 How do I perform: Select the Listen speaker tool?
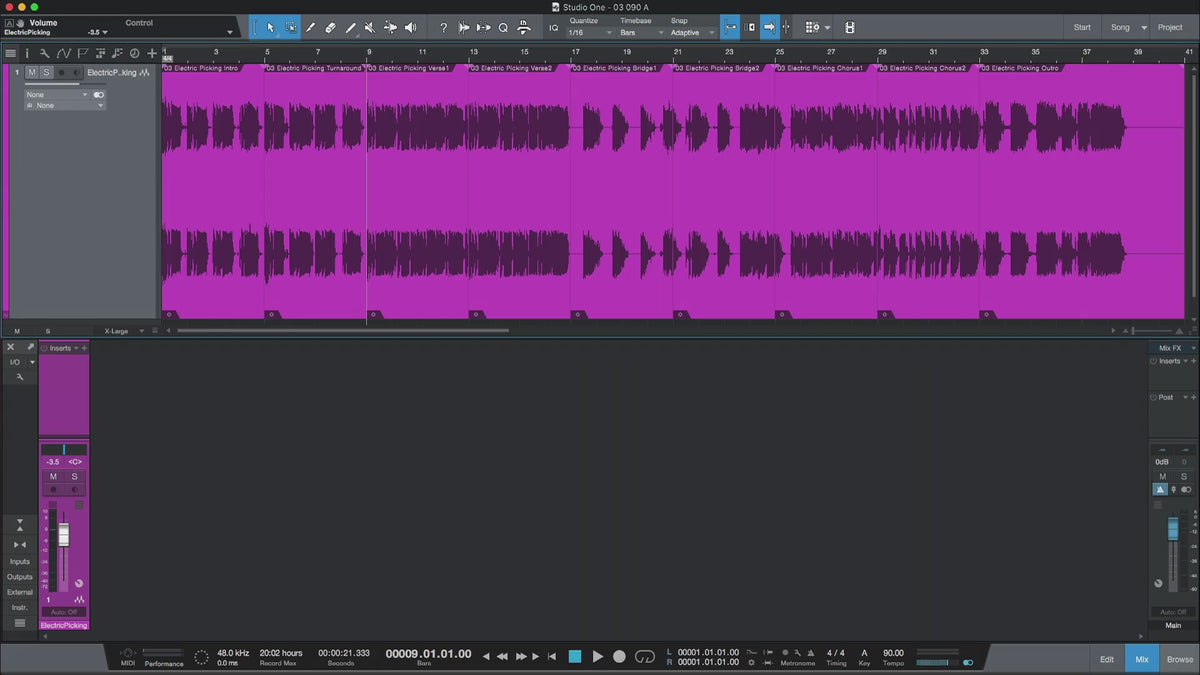coord(410,28)
